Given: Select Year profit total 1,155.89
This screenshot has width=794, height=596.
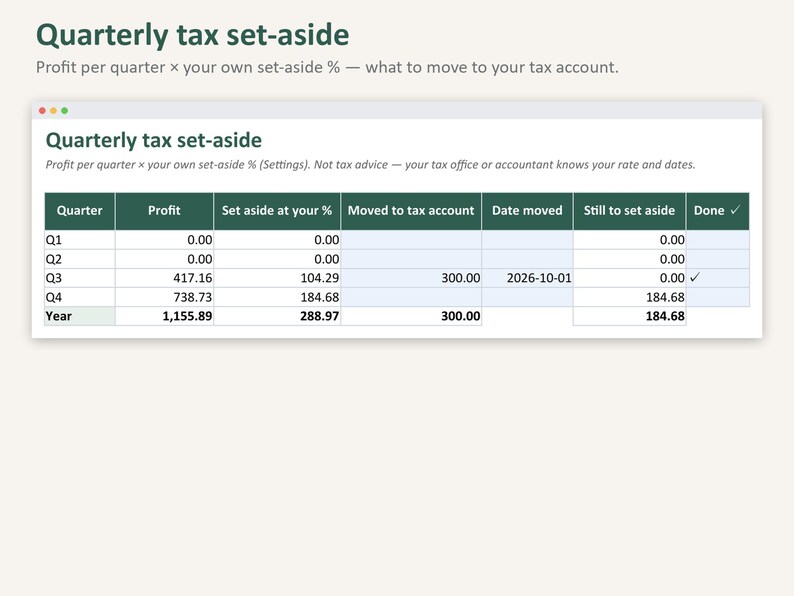Looking at the screenshot, I should [164, 316].
